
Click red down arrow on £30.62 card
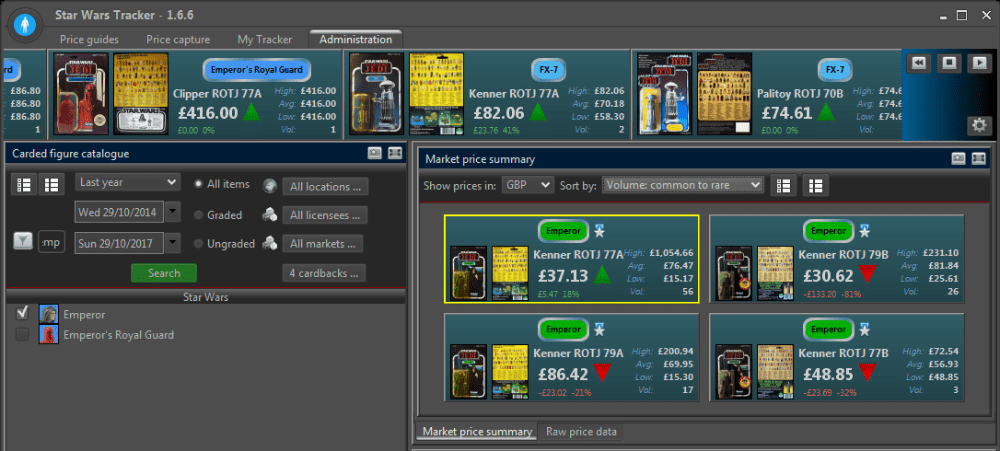(x=867, y=276)
